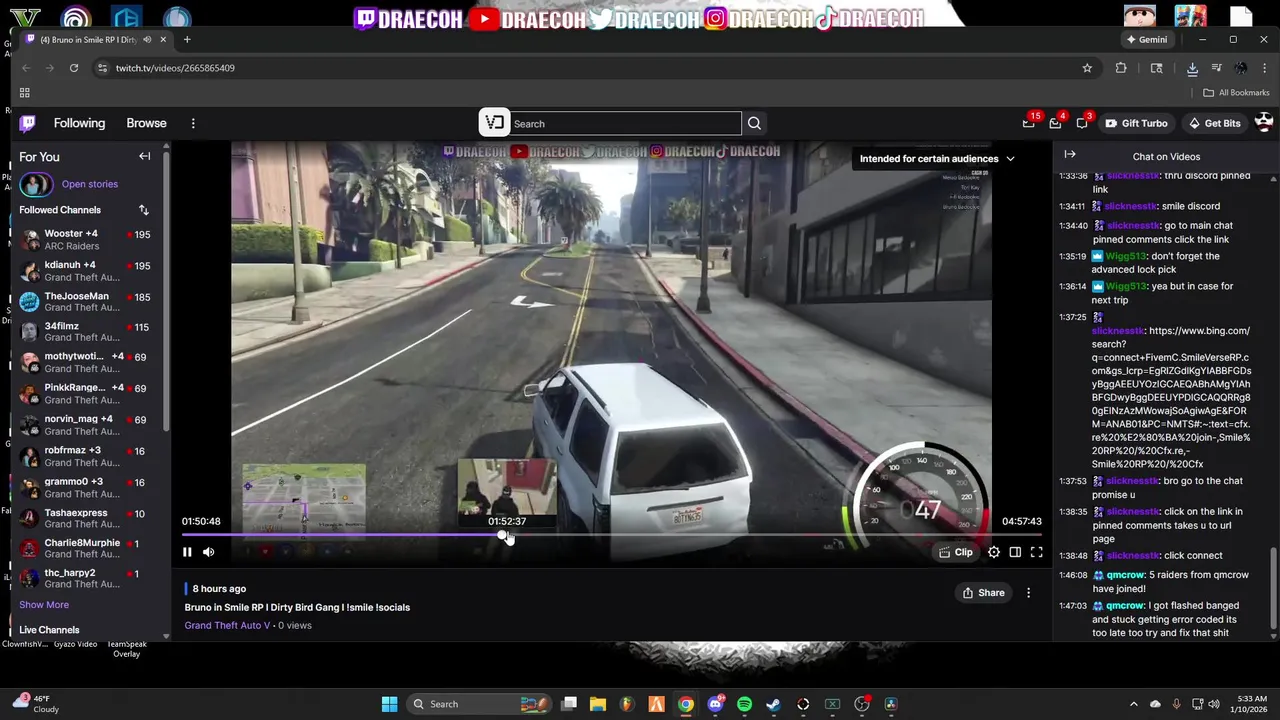Reload the page in Chrome
Viewport: 1280px width, 720px height.
point(74,68)
